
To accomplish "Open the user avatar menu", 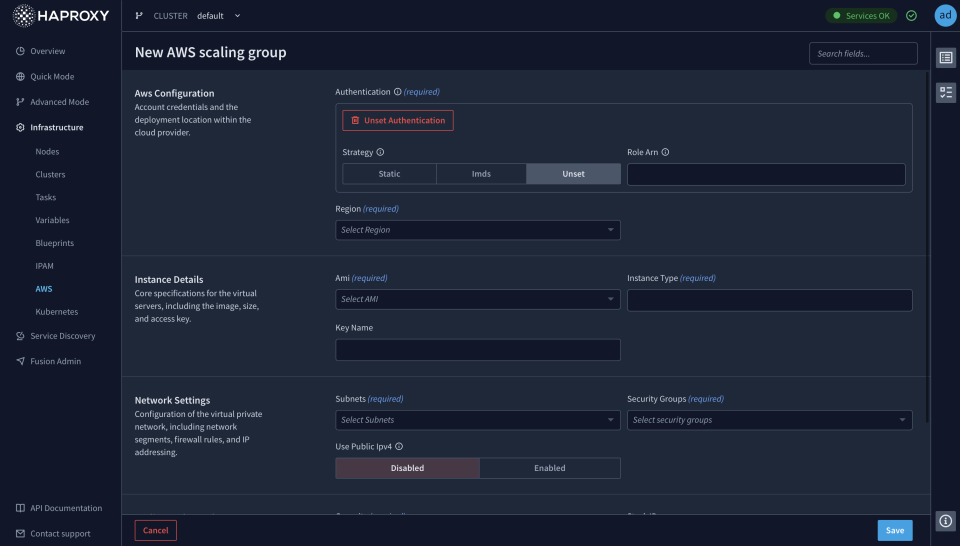I will coord(945,16).
